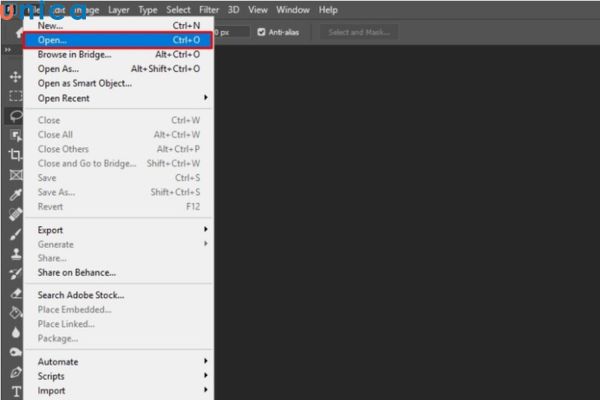
Task: Expand the Automate submenu
Action: [118, 362]
